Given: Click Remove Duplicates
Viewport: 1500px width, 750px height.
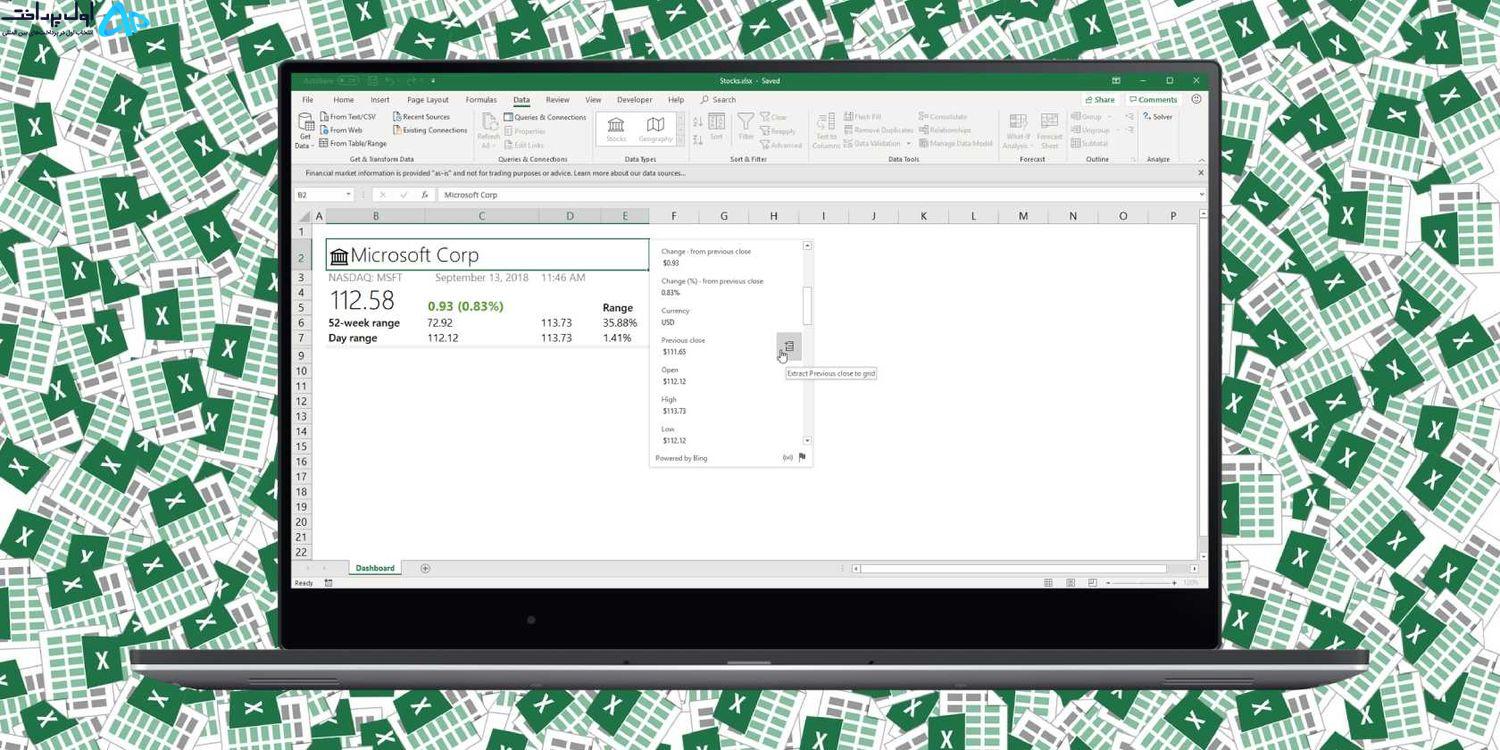Looking at the screenshot, I should click(x=879, y=130).
